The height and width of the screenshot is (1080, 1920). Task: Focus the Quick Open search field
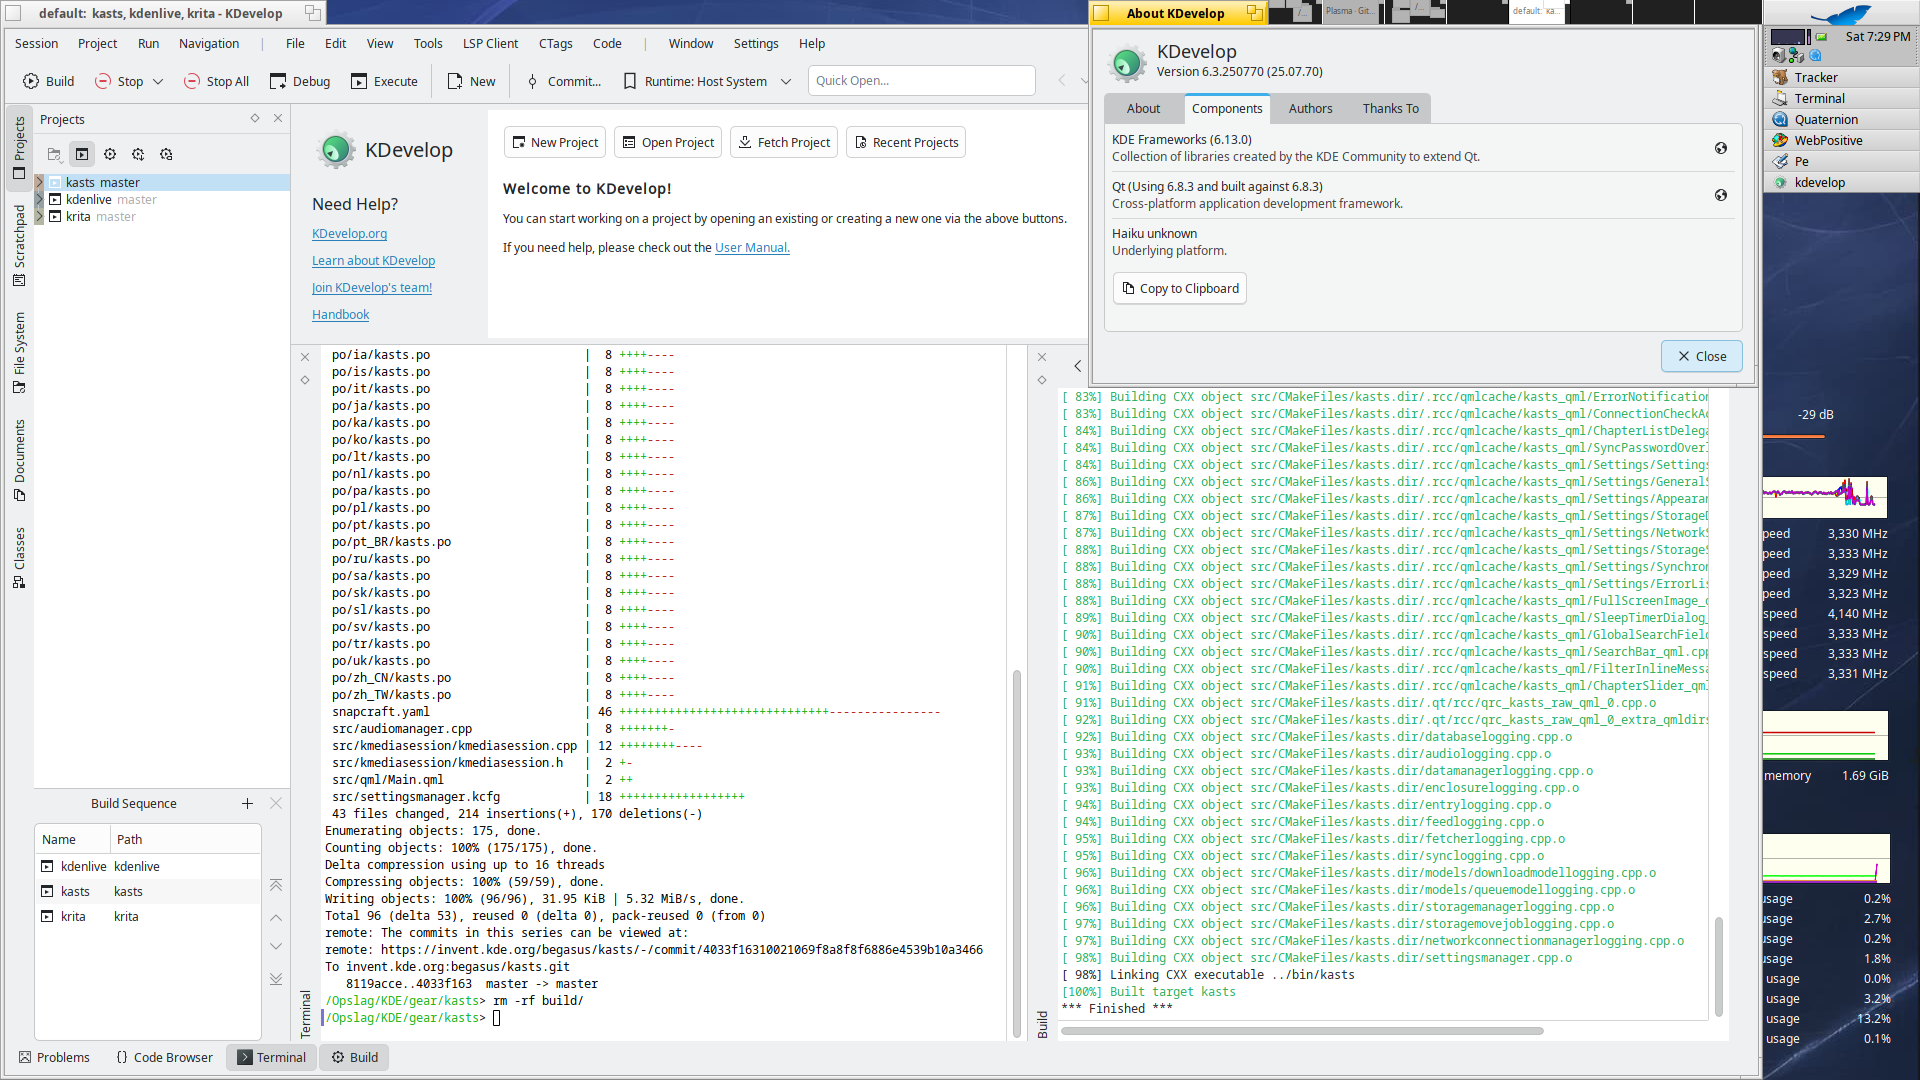click(921, 81)
